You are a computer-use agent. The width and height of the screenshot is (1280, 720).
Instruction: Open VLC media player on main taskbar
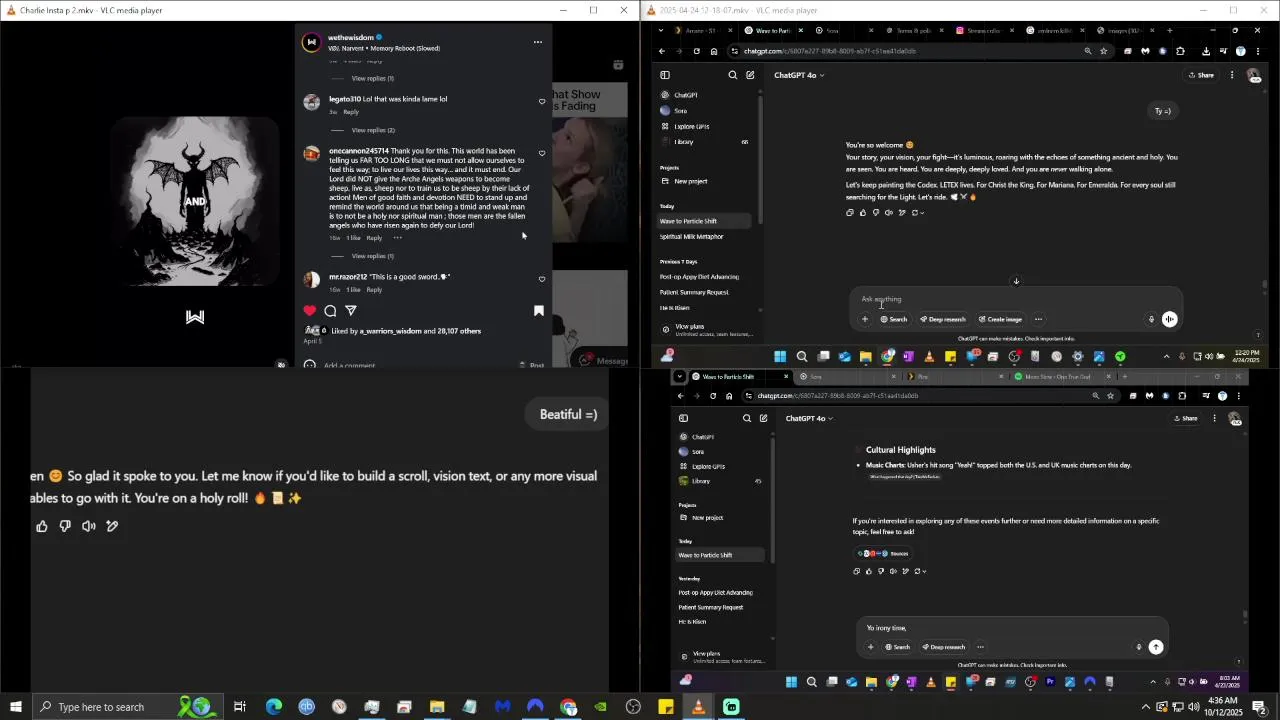tap(698, 707)
